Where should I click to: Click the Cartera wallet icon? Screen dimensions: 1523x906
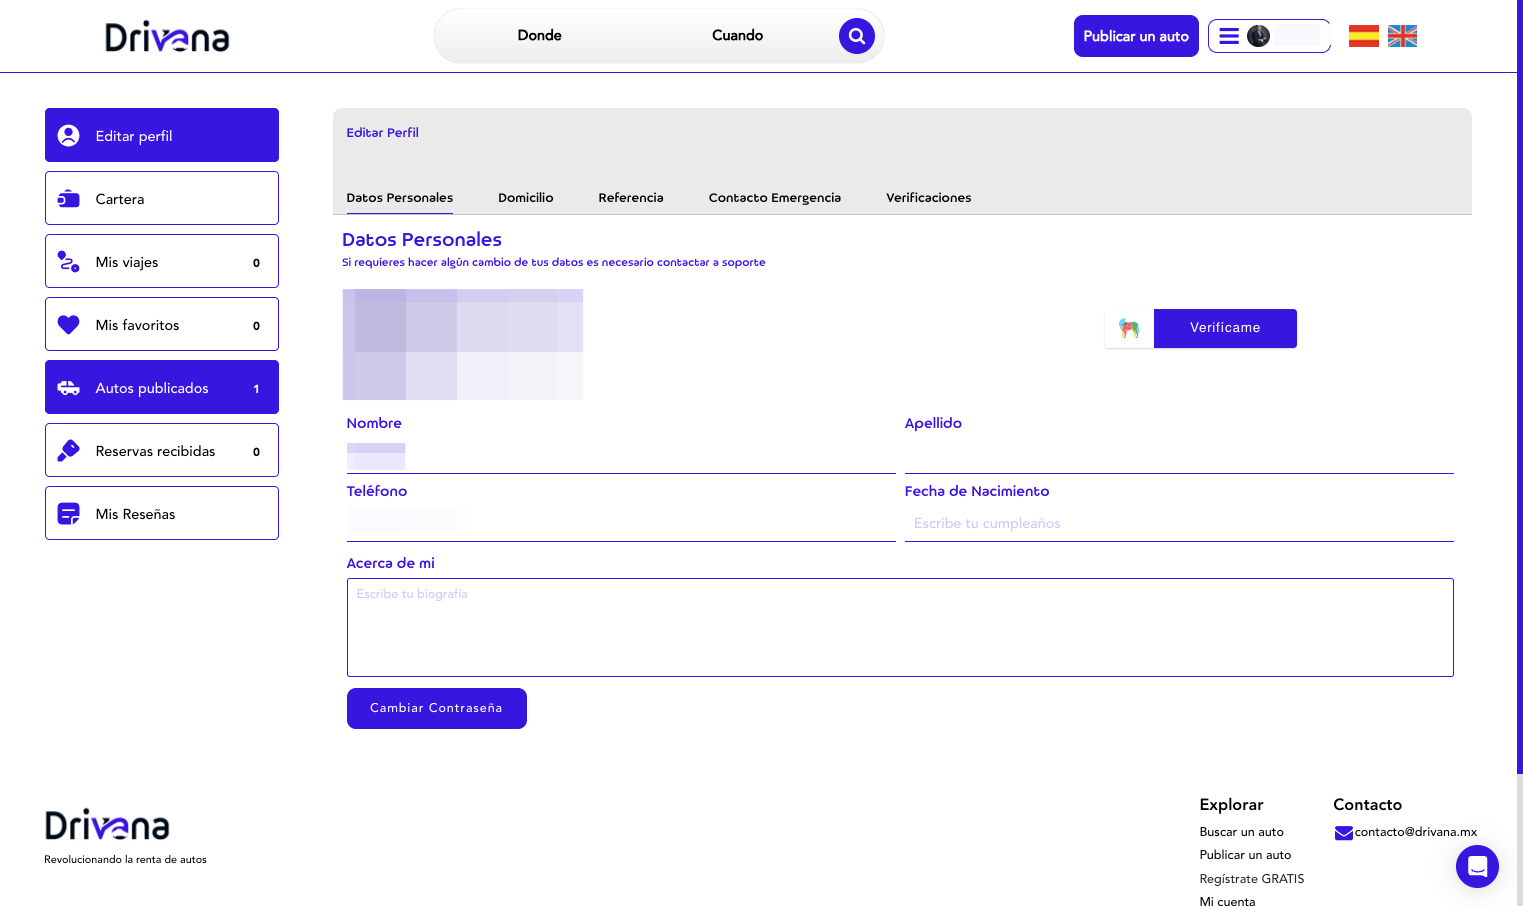click(x=69, y=199)
